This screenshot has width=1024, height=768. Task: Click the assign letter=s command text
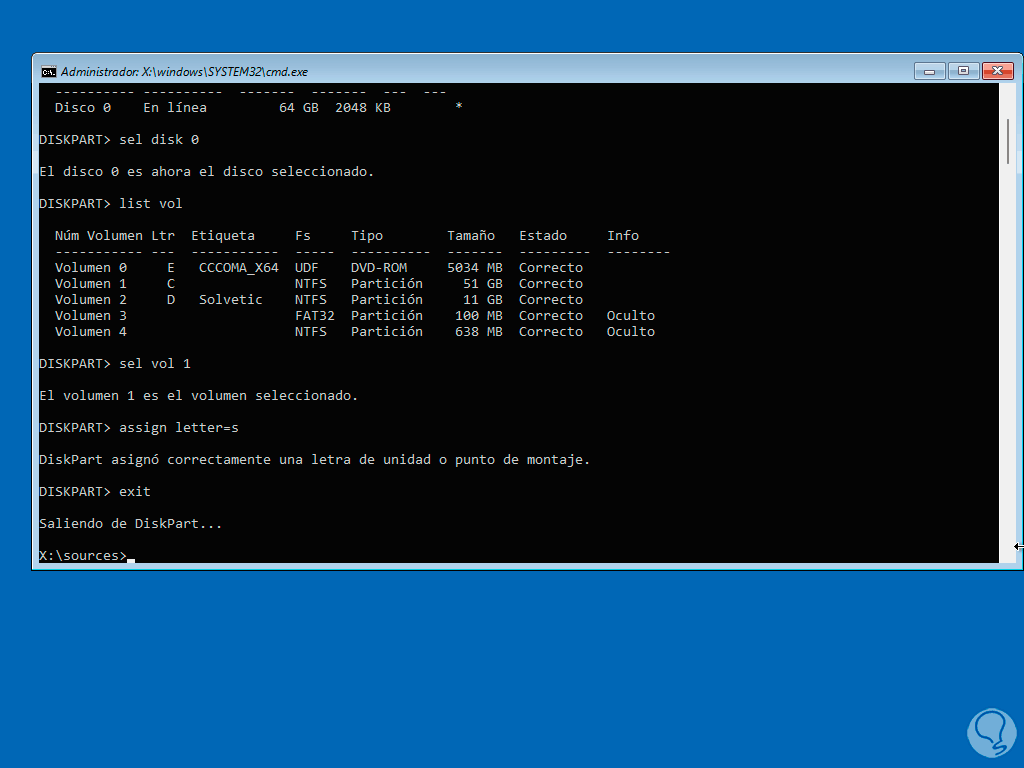tap(178, 427)
